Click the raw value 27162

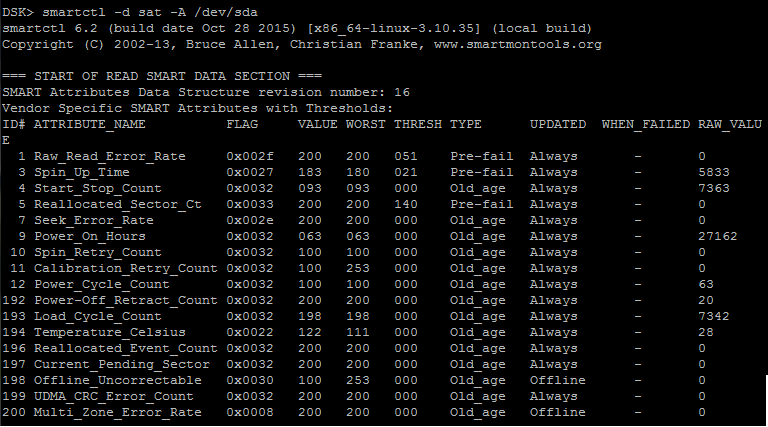point(718,236)
